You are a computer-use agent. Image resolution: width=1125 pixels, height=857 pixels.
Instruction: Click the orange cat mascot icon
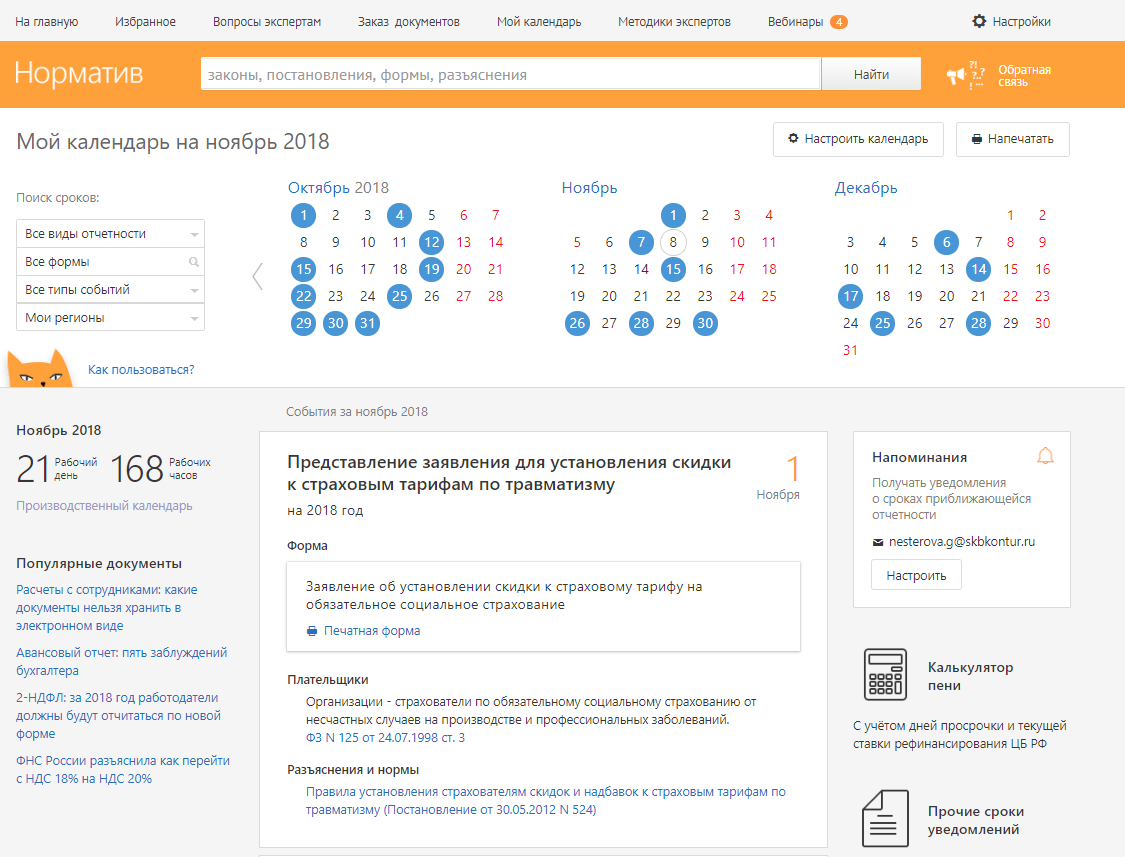tap(39, 368)
